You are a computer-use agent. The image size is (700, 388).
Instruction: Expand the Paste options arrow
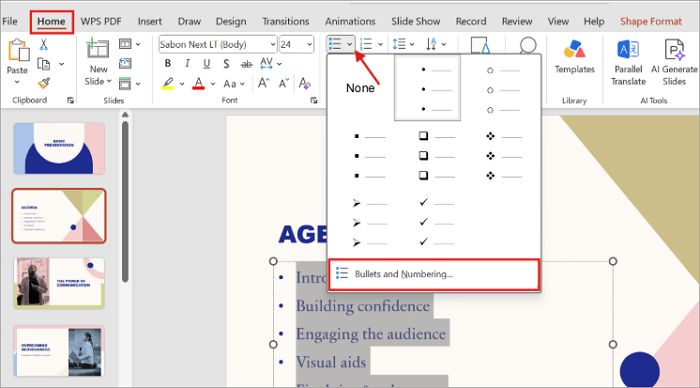tap(17, 82)
